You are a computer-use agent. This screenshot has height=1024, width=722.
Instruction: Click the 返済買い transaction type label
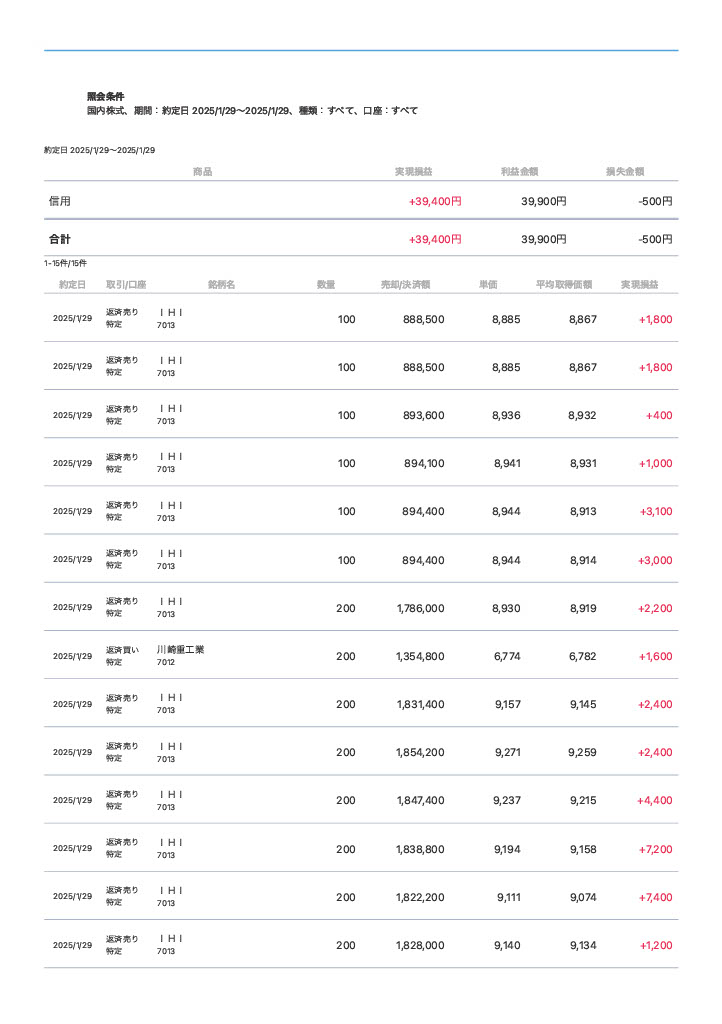122,650
